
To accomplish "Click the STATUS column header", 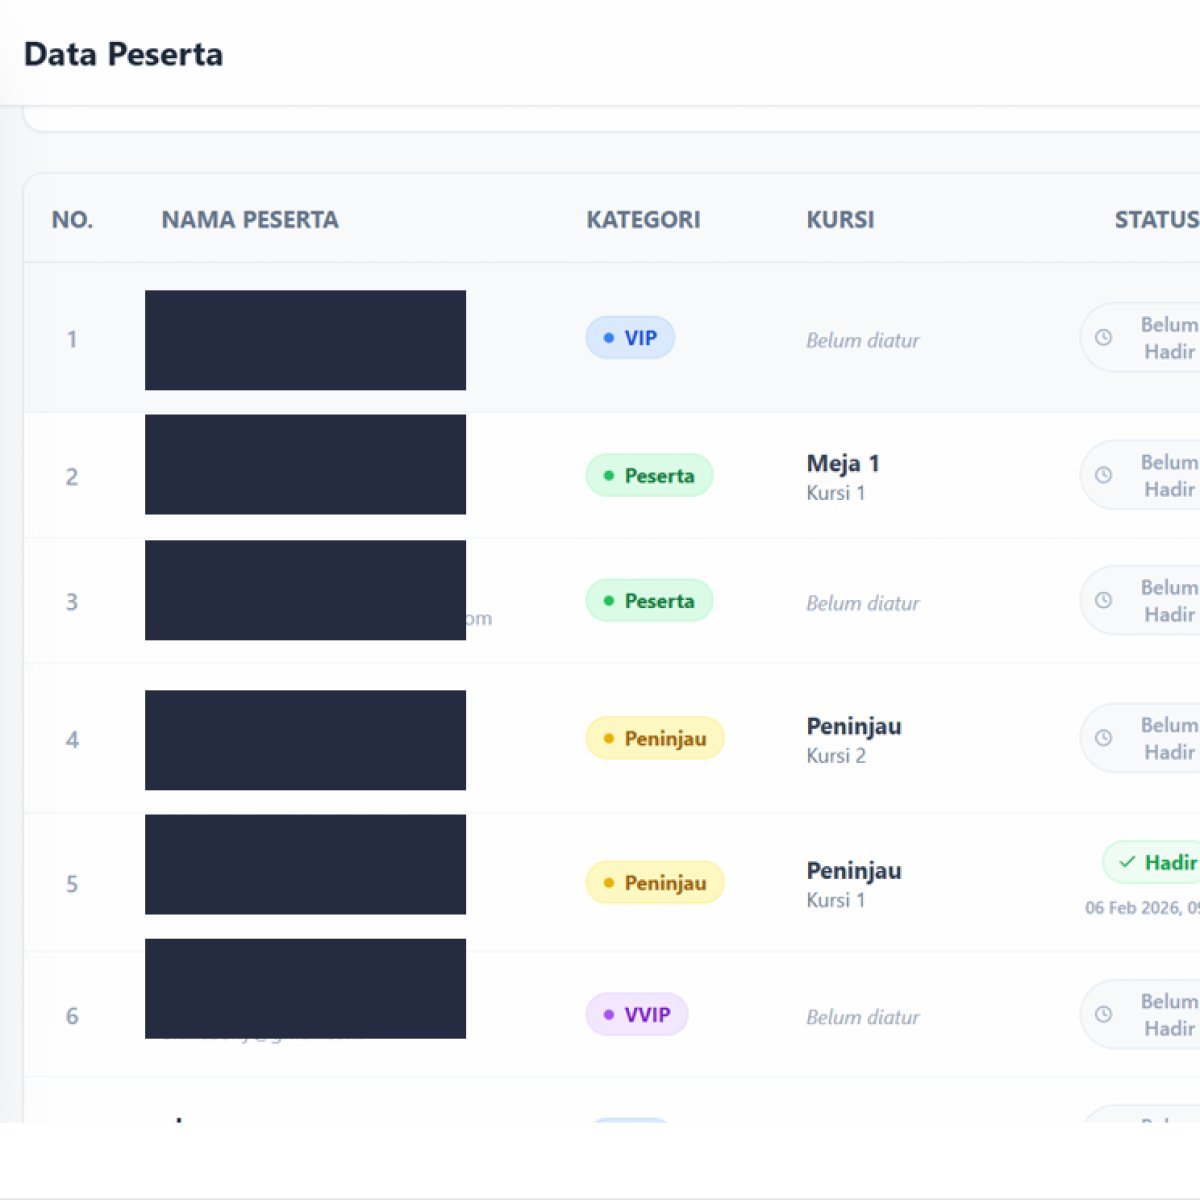I will [1156, 220].
